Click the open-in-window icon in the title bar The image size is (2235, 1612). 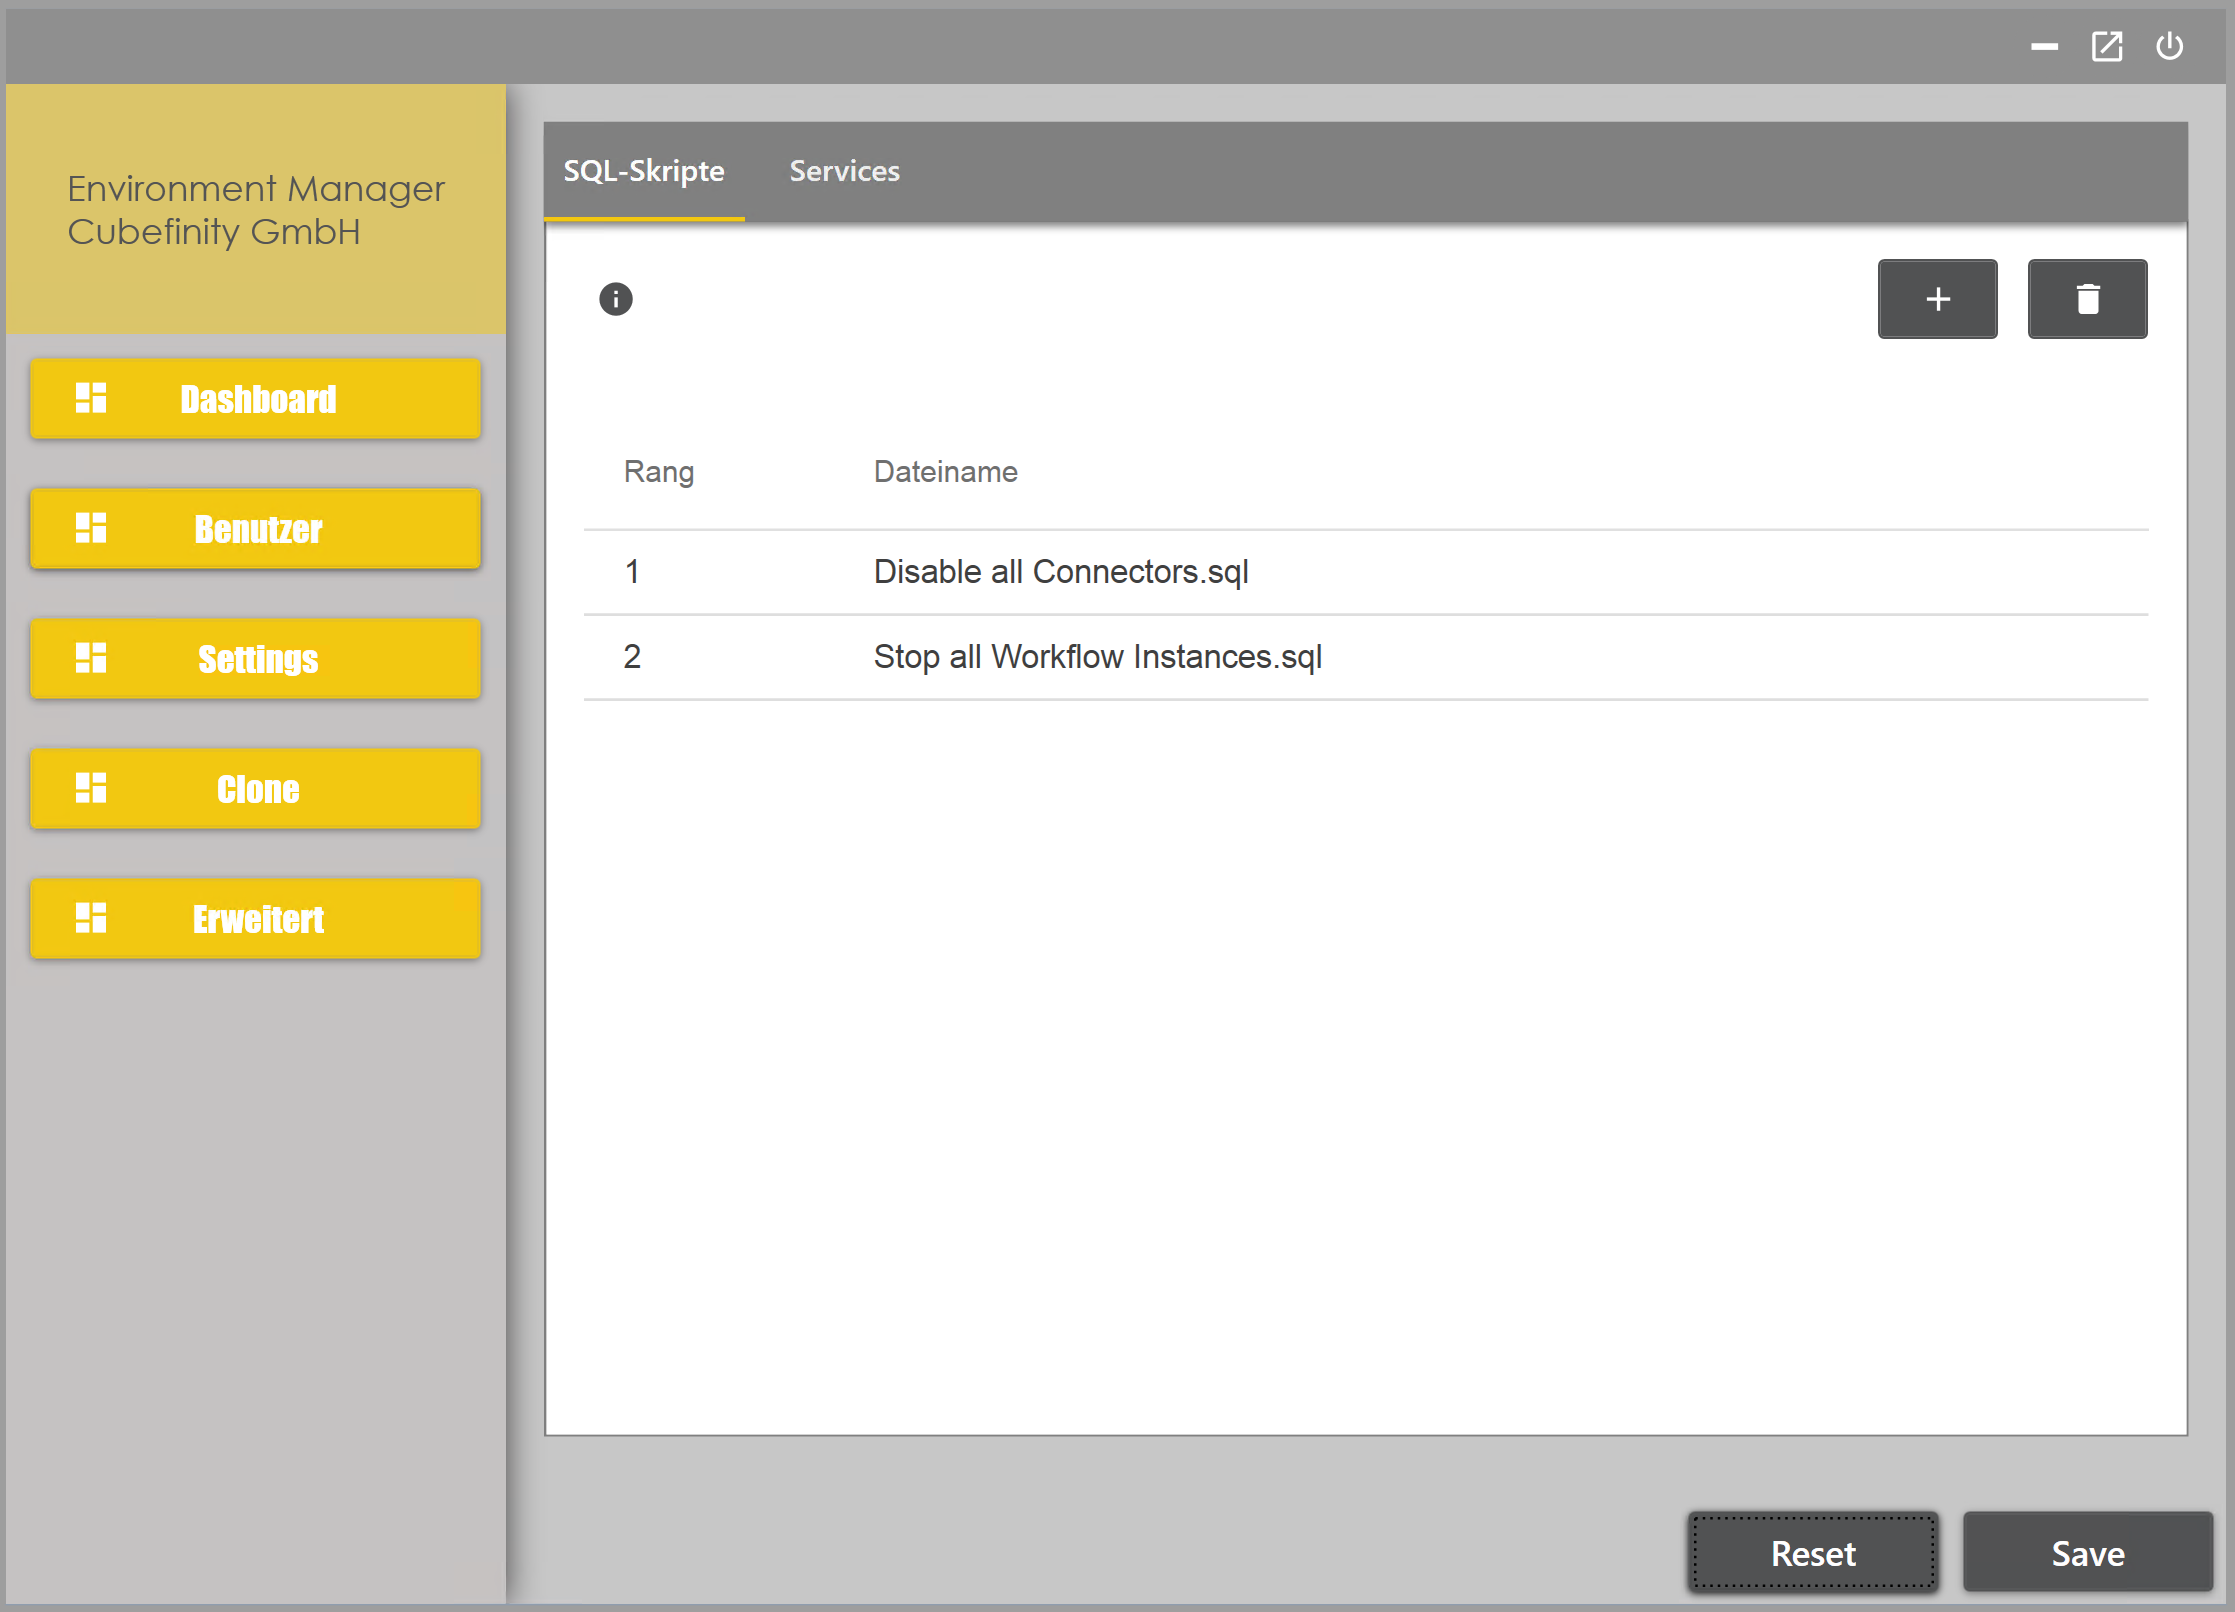pyautogui.click(x=2106, y=46)
